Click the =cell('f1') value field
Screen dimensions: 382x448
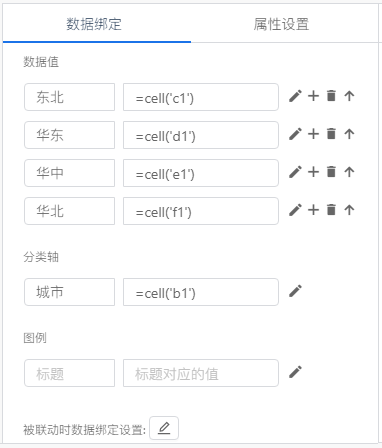point(201,211)
